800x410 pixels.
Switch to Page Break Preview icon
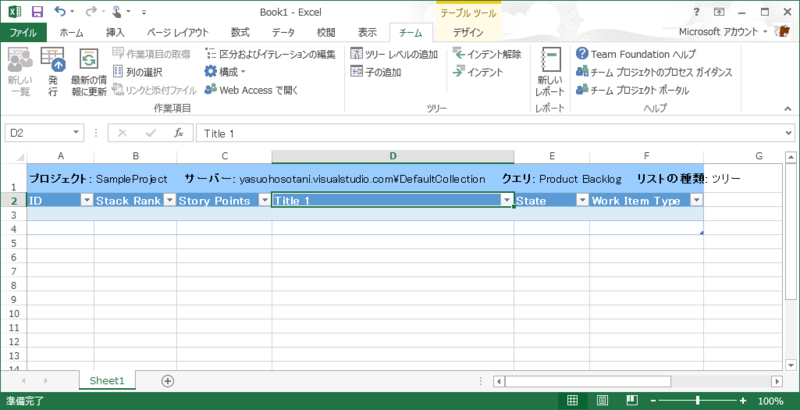[632, 400]
